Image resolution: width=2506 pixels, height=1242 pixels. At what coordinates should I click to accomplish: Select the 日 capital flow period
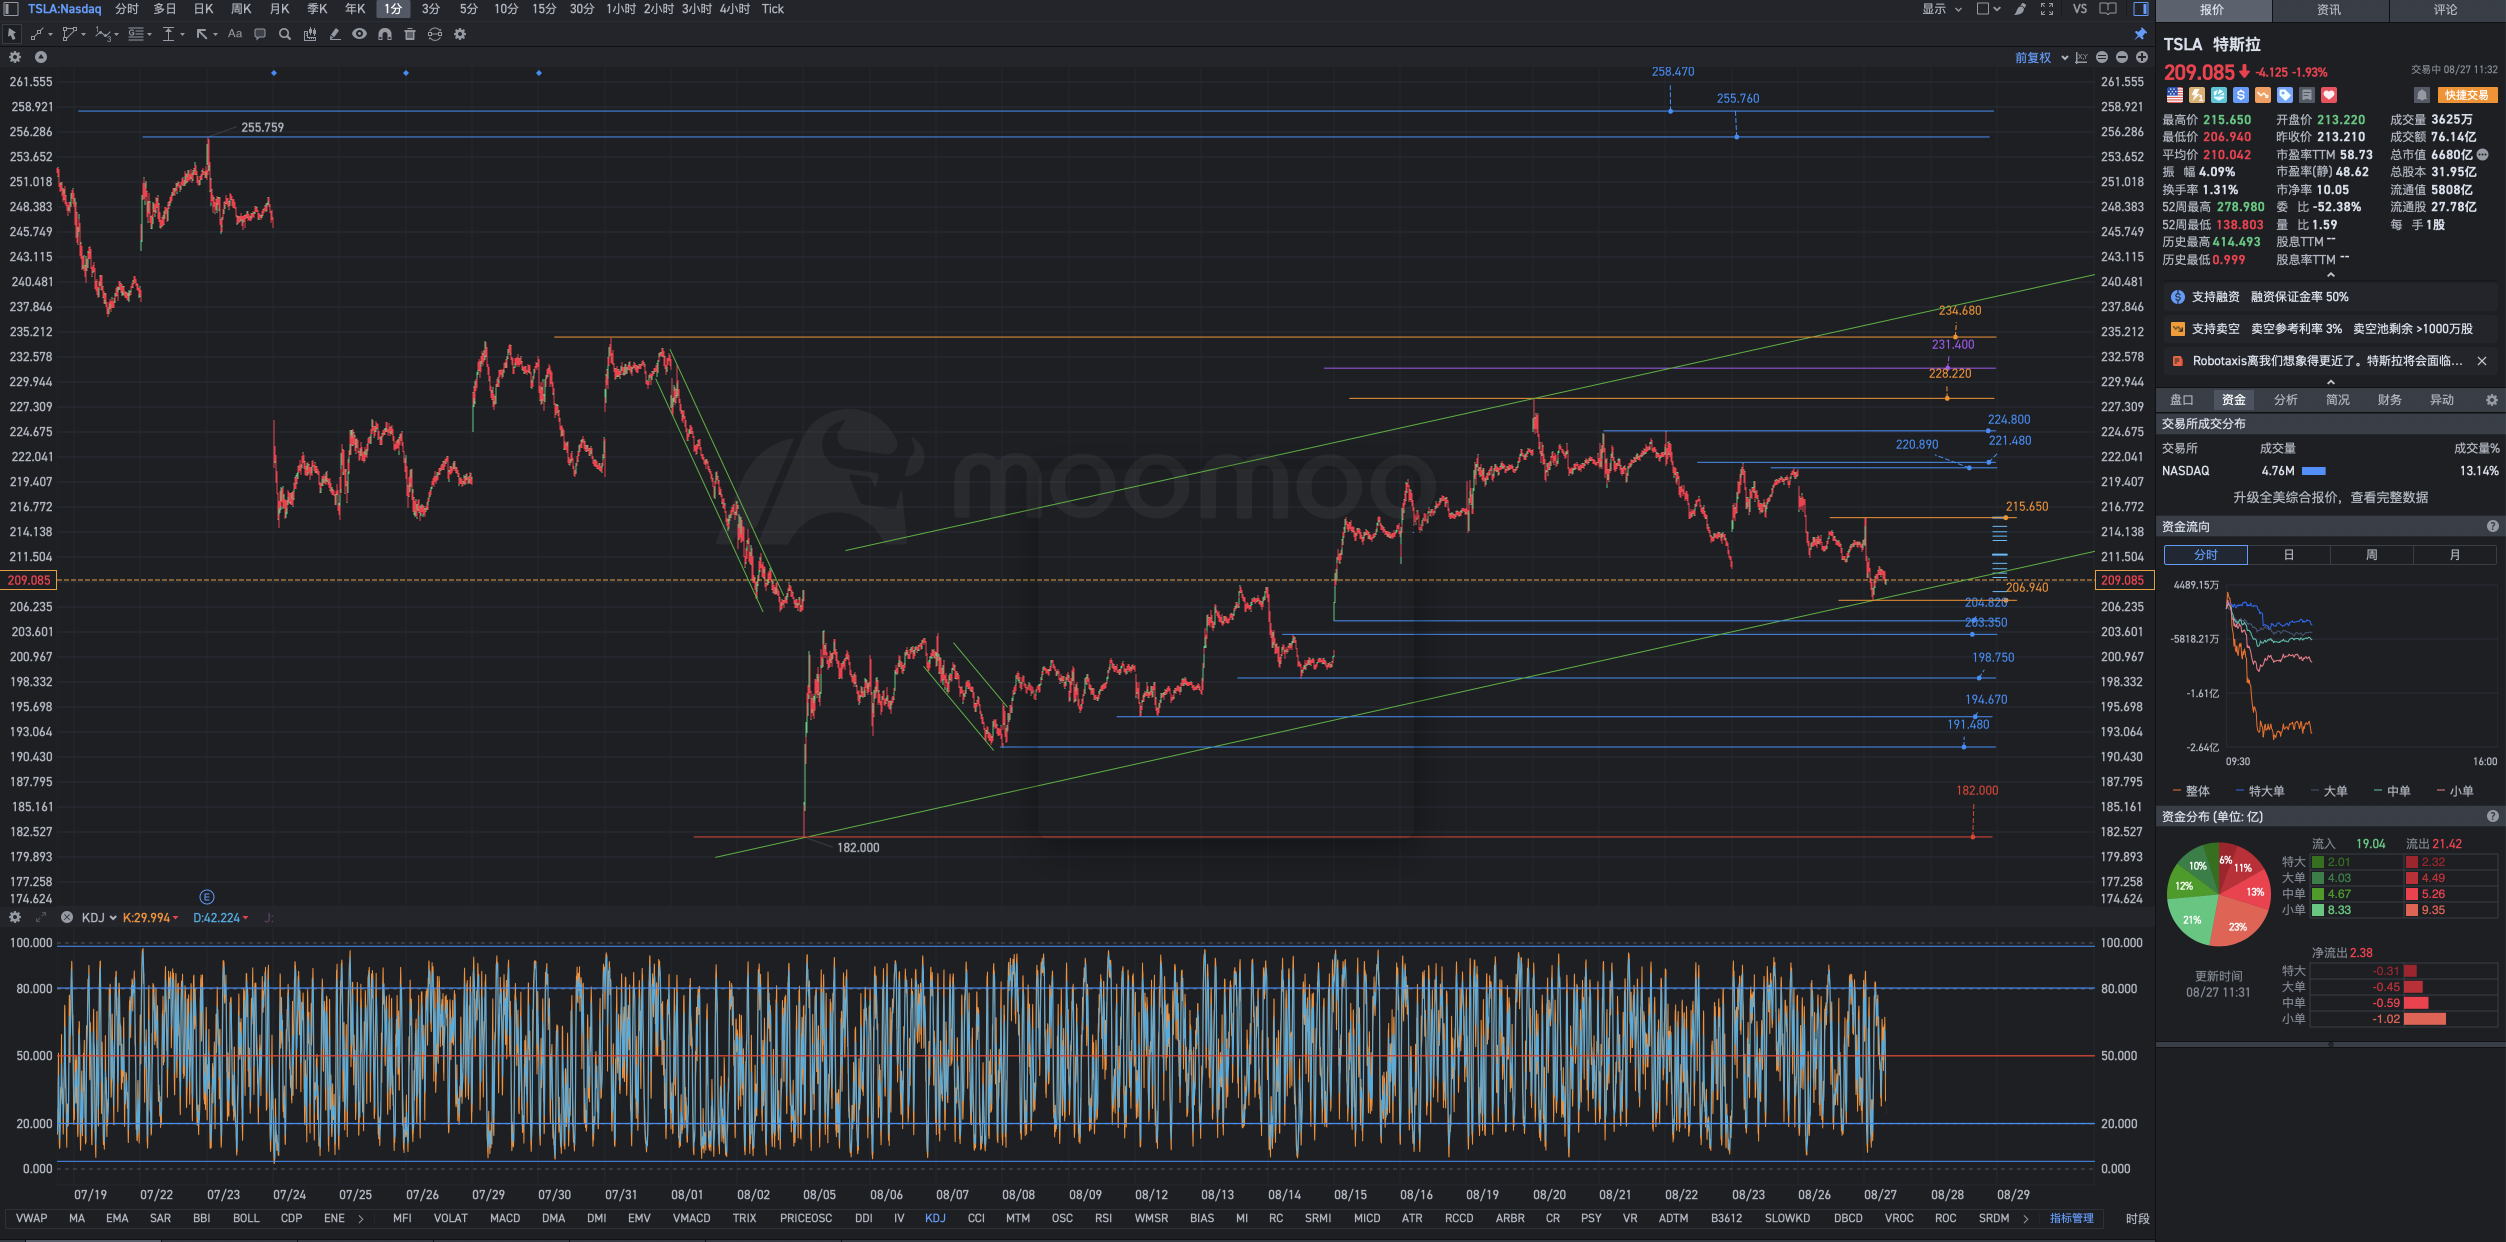pyautogui.click(x=2289, y=555)
